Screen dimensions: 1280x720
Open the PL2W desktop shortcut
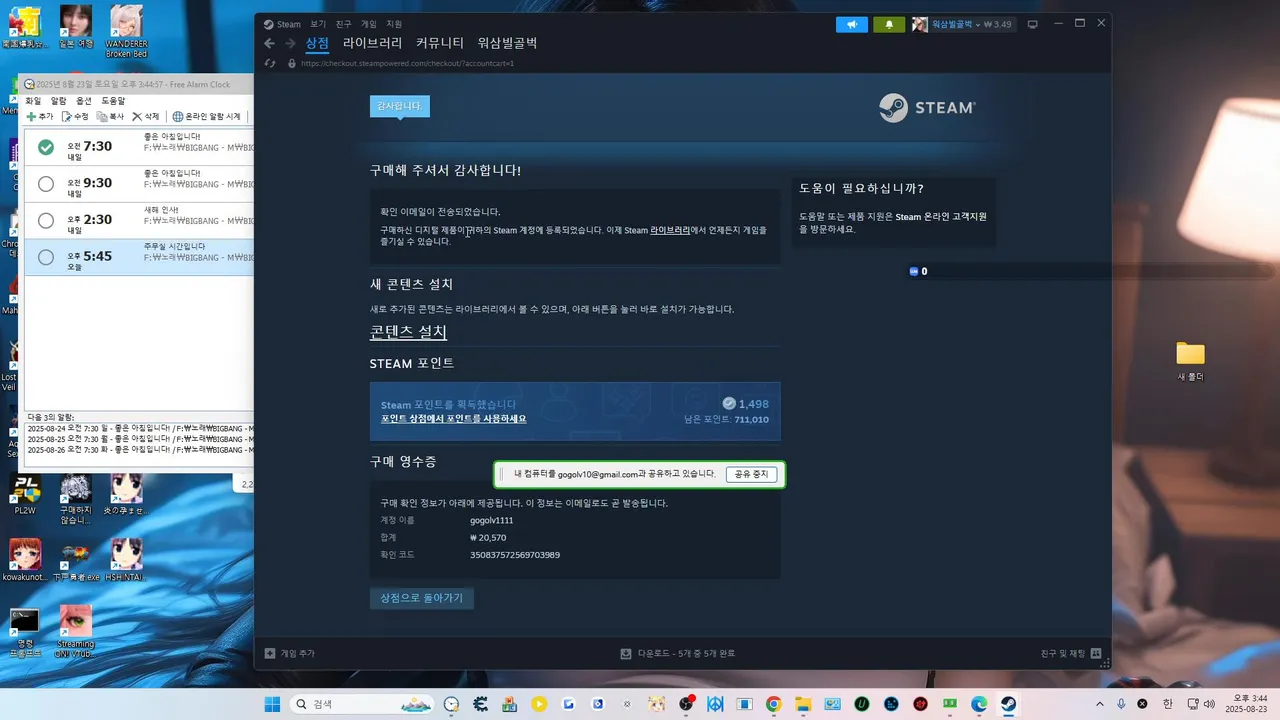point(25,494)
